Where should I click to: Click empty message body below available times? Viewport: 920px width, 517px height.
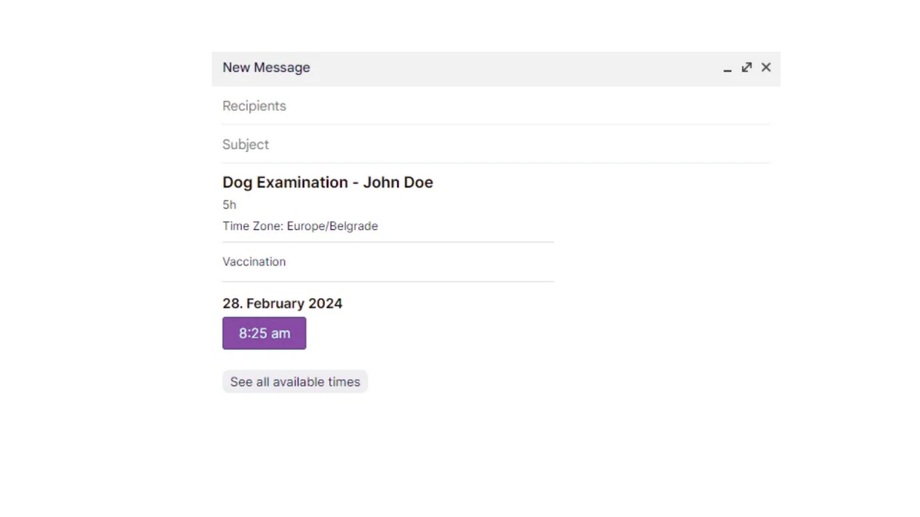480,450
